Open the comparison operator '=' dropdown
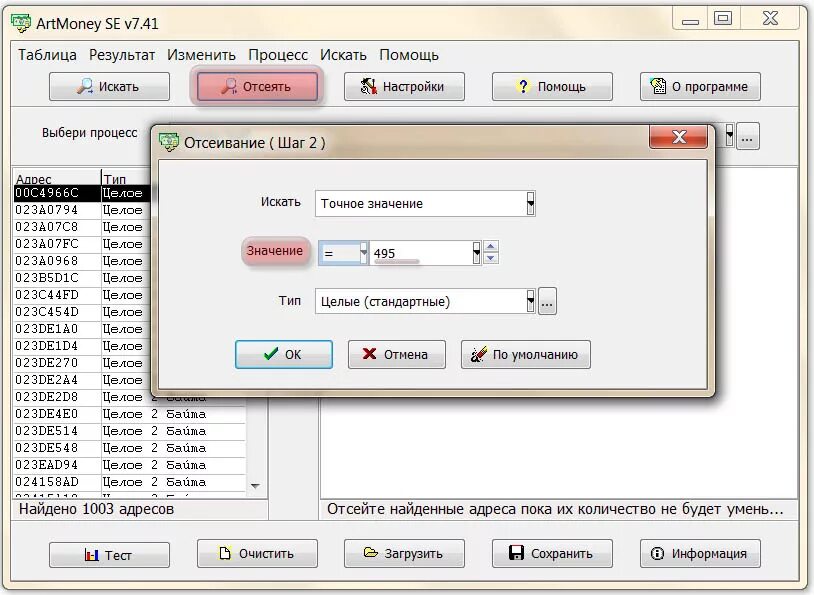This screenshot has height=595, width=814. point(363,253)
